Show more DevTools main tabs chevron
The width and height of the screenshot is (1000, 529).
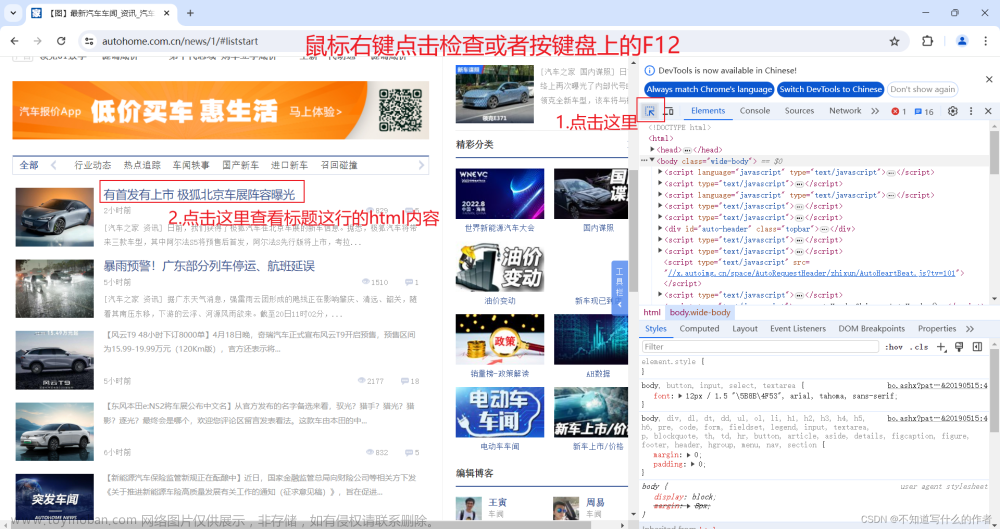click(x=875, y=111)
